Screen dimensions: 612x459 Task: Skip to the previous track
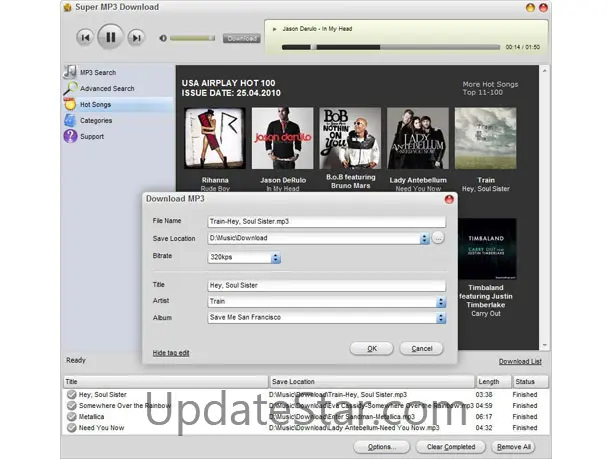click(x=85, y=38)
